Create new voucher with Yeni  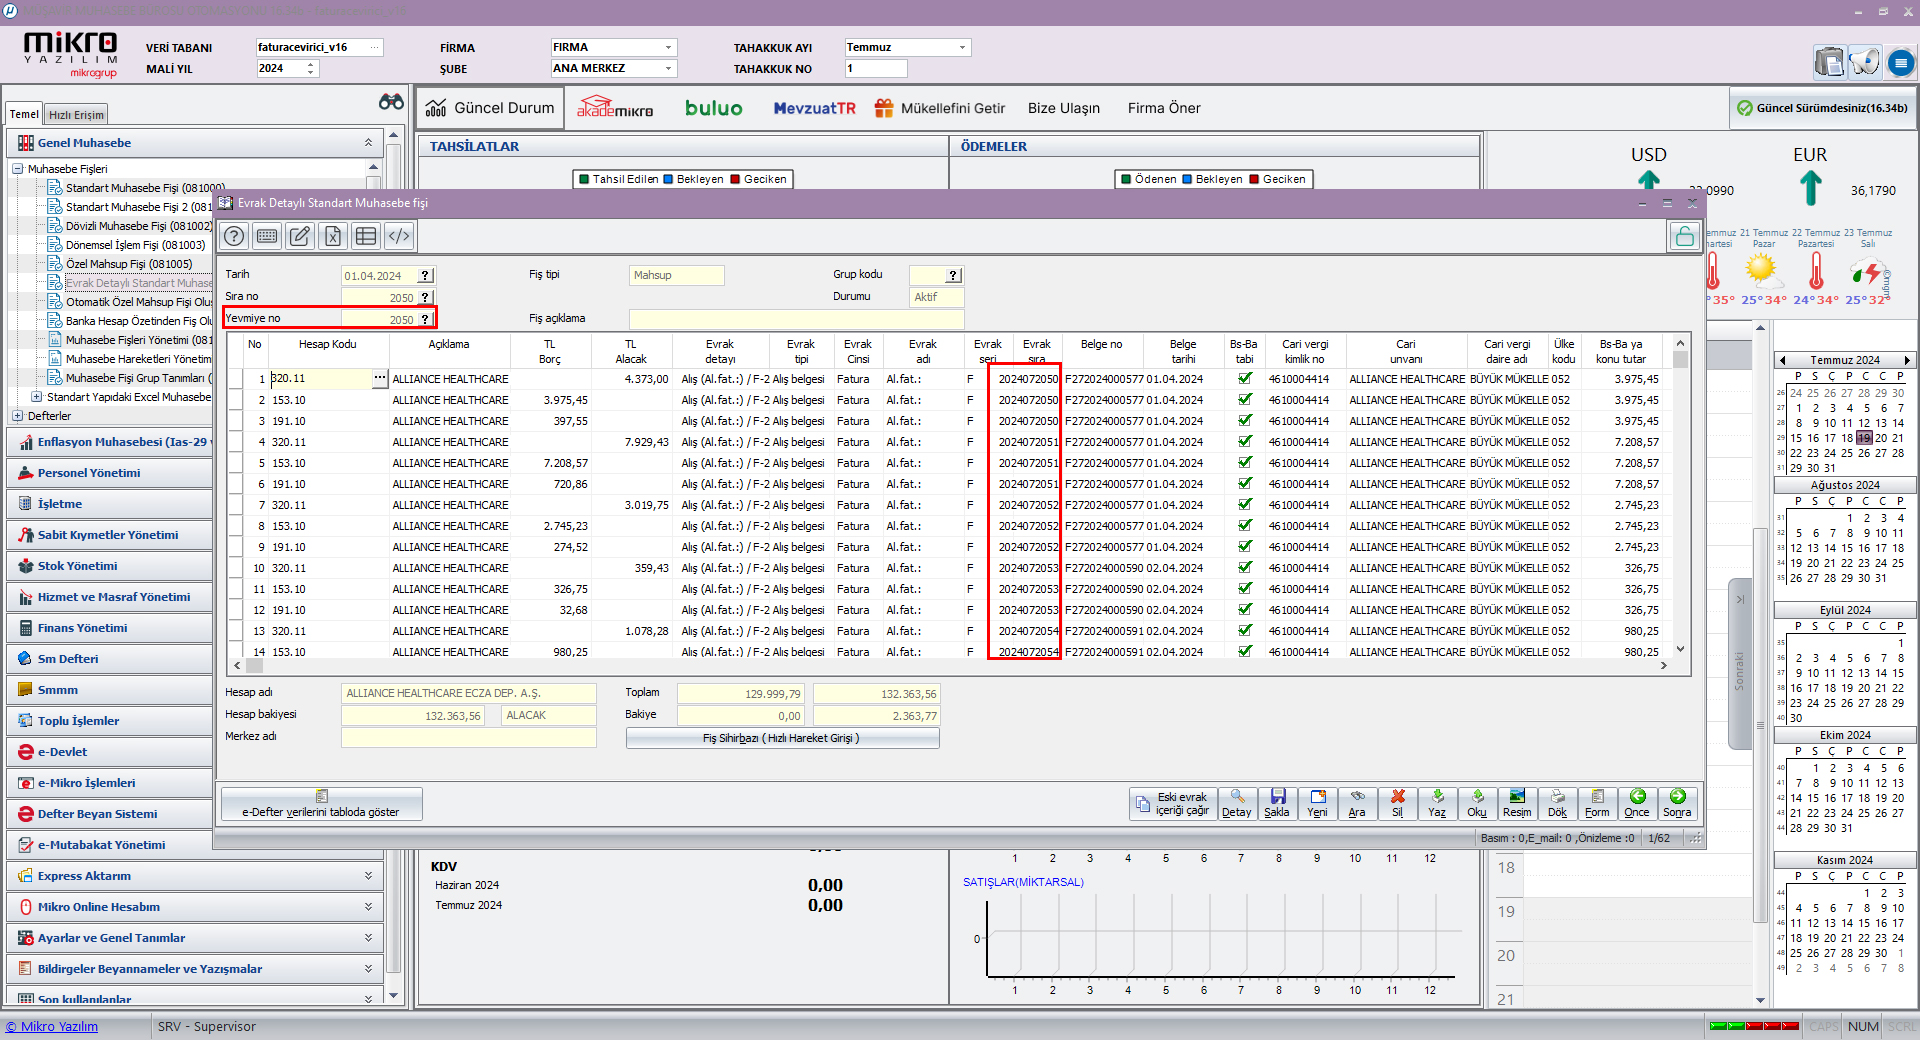pyautogui.click(x=1317, y=803)
